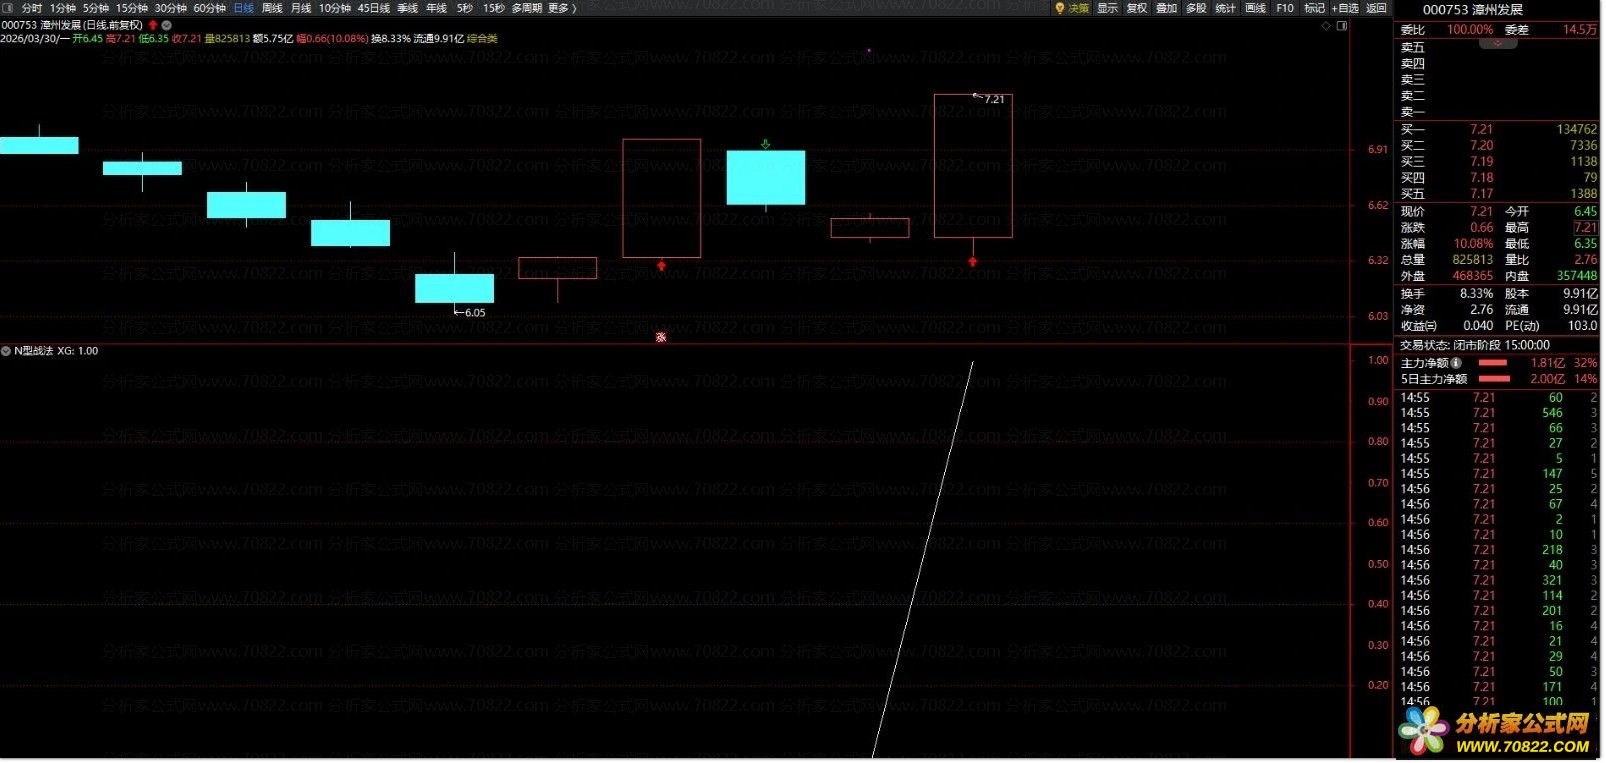This screenshot has width=1606, height=763.
Task: Click the red 涨 marker below the chart
Action: coord(660,337)
